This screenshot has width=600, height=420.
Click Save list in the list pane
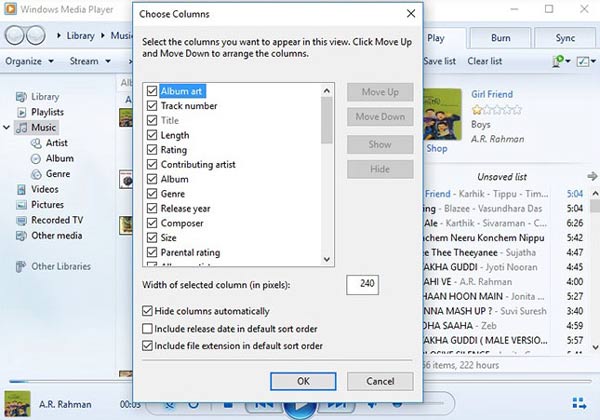[440, 61]
